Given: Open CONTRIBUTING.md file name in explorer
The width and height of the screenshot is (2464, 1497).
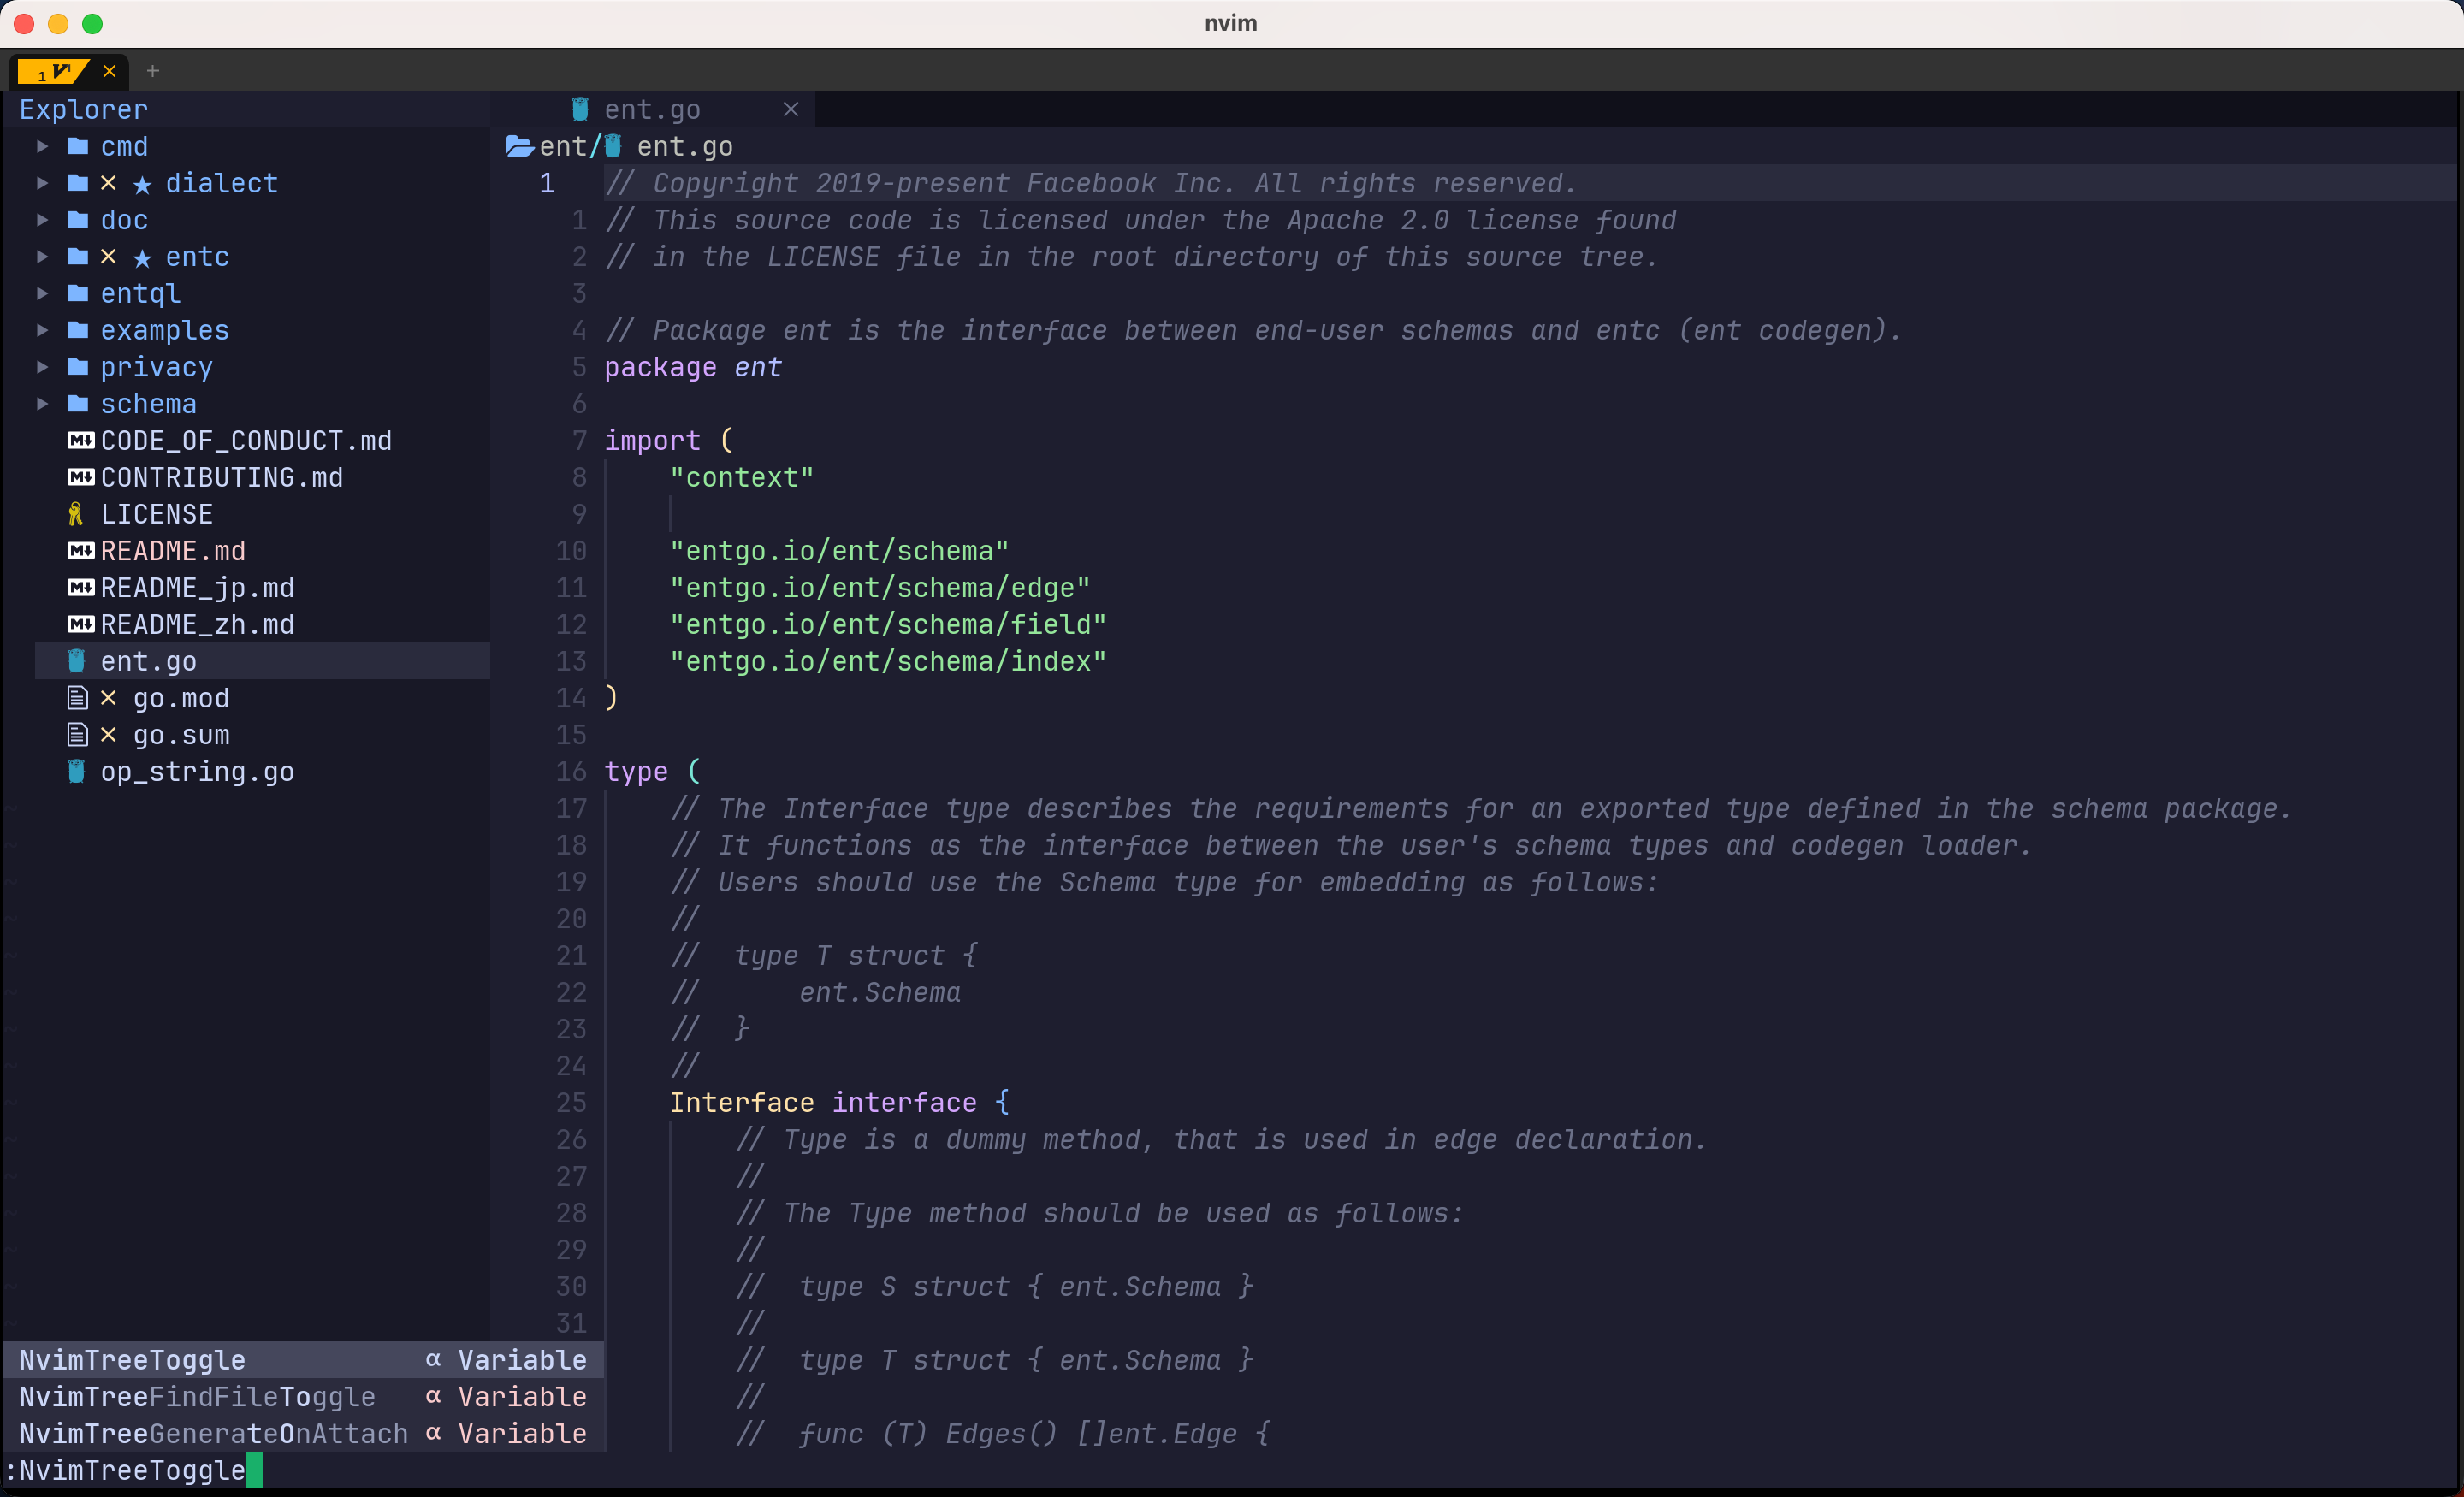Looking at the screenshot, I should 222,477.
